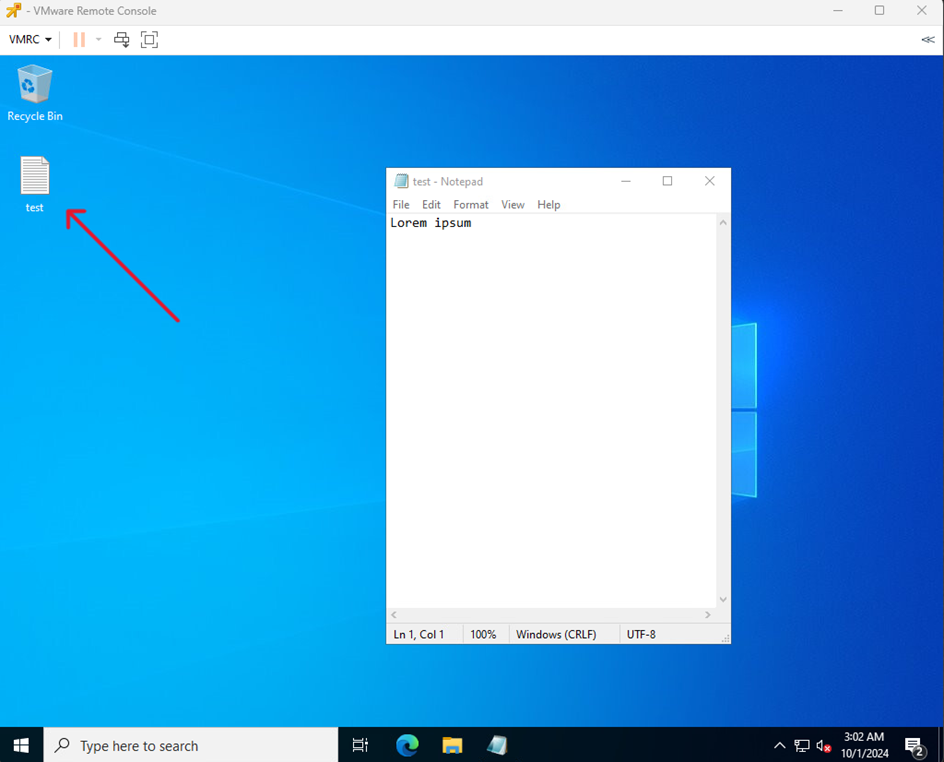The height and width of the screenshot is (762, 944).
Task: Open the VMRC dropdown menu
Action: click(30, 40)
